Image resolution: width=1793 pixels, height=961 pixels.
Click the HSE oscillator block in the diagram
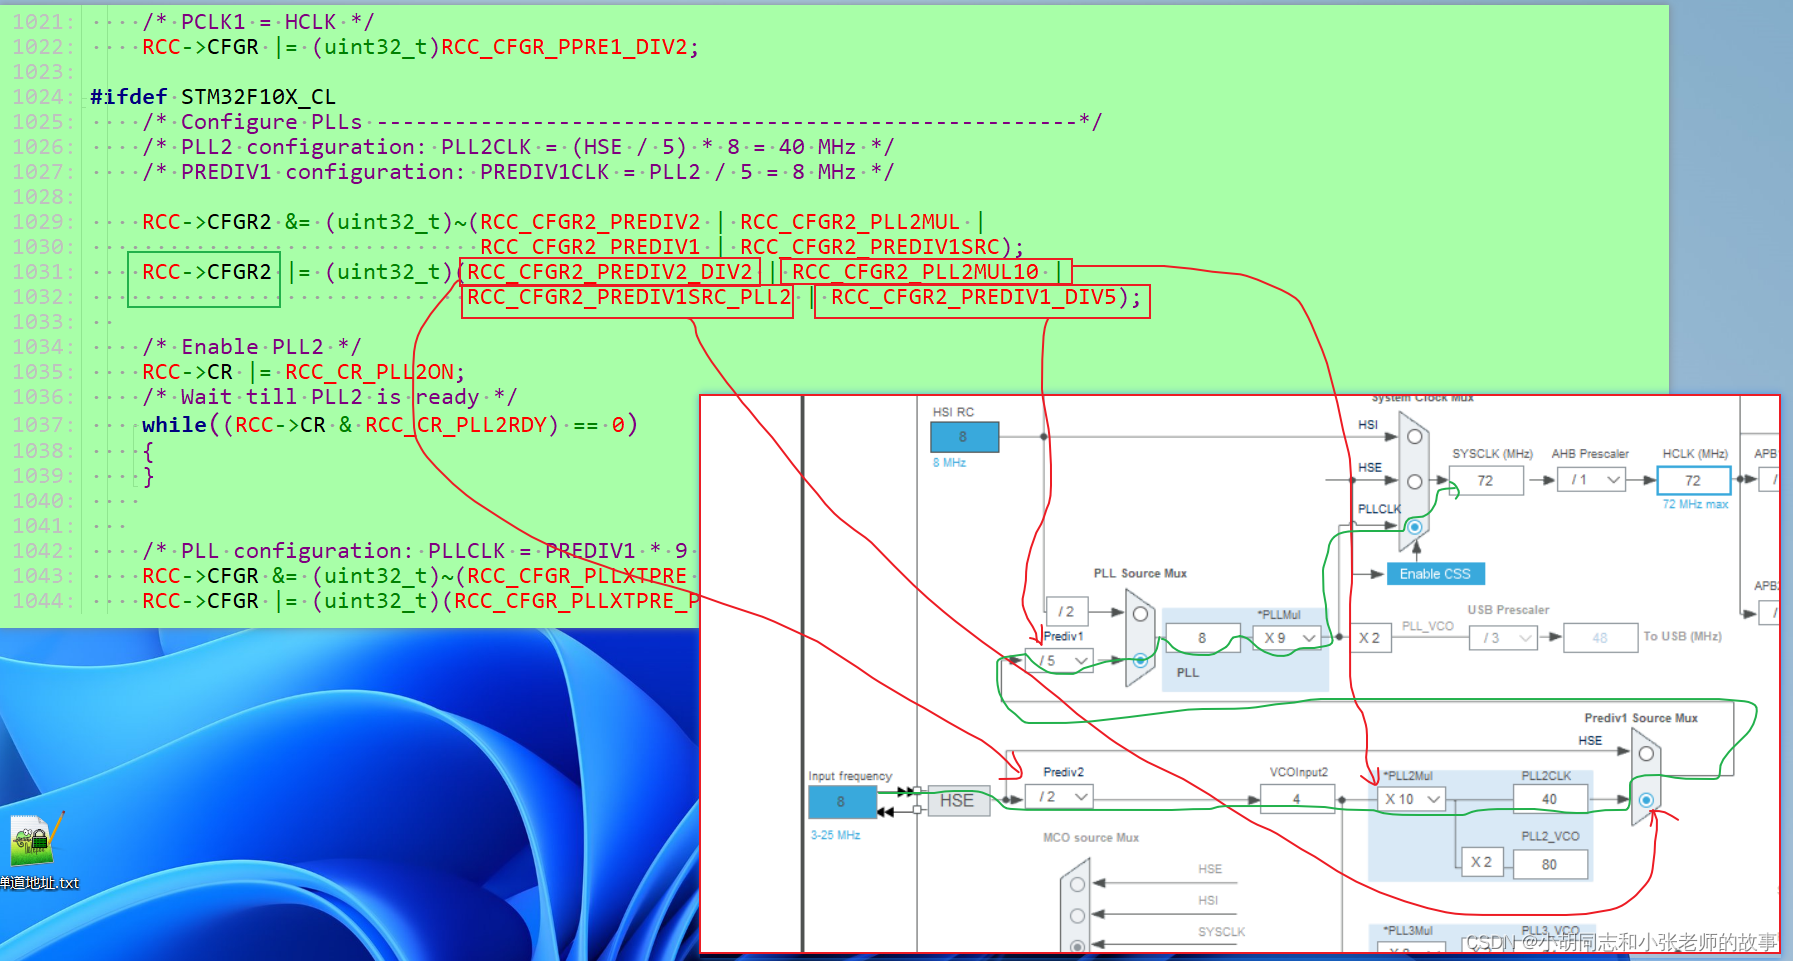957,801
